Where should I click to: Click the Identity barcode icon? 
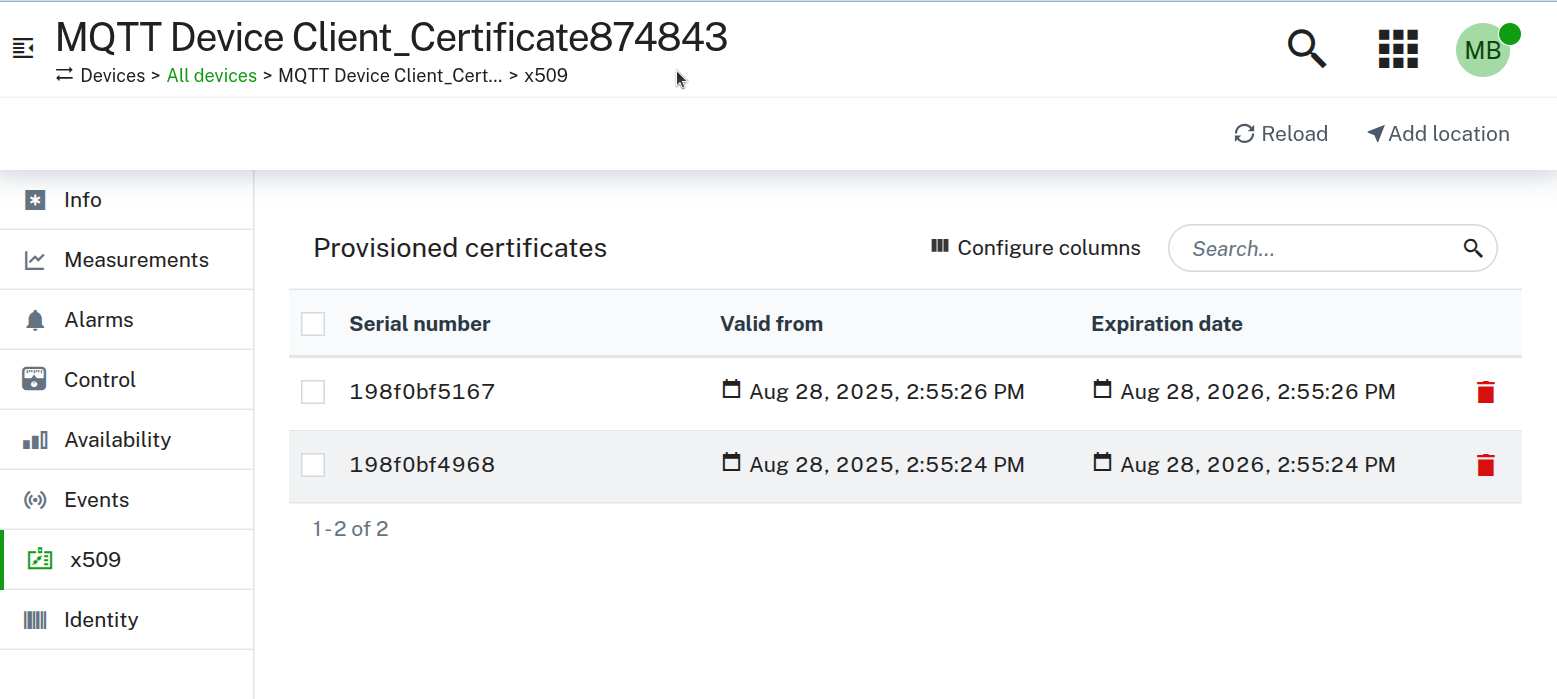point(37,619)
